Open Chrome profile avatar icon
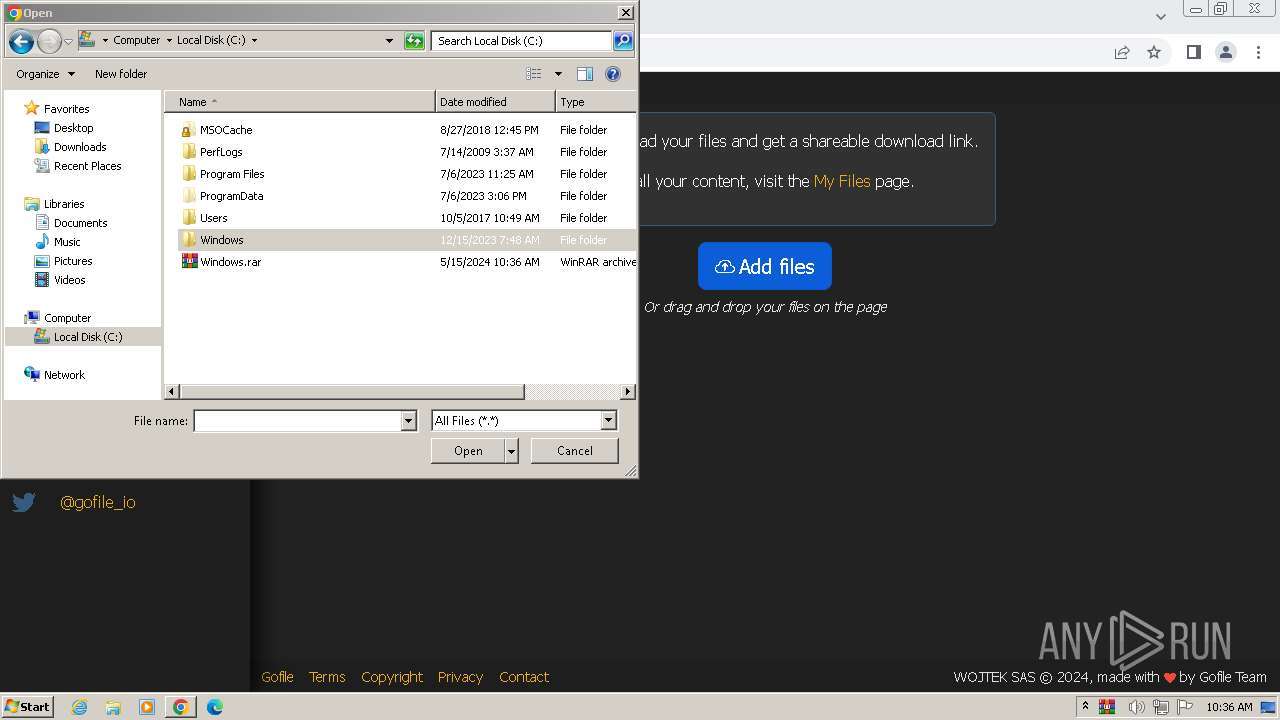The height and width of the screenshot is (720, 1280). (x=1226, y=52)
